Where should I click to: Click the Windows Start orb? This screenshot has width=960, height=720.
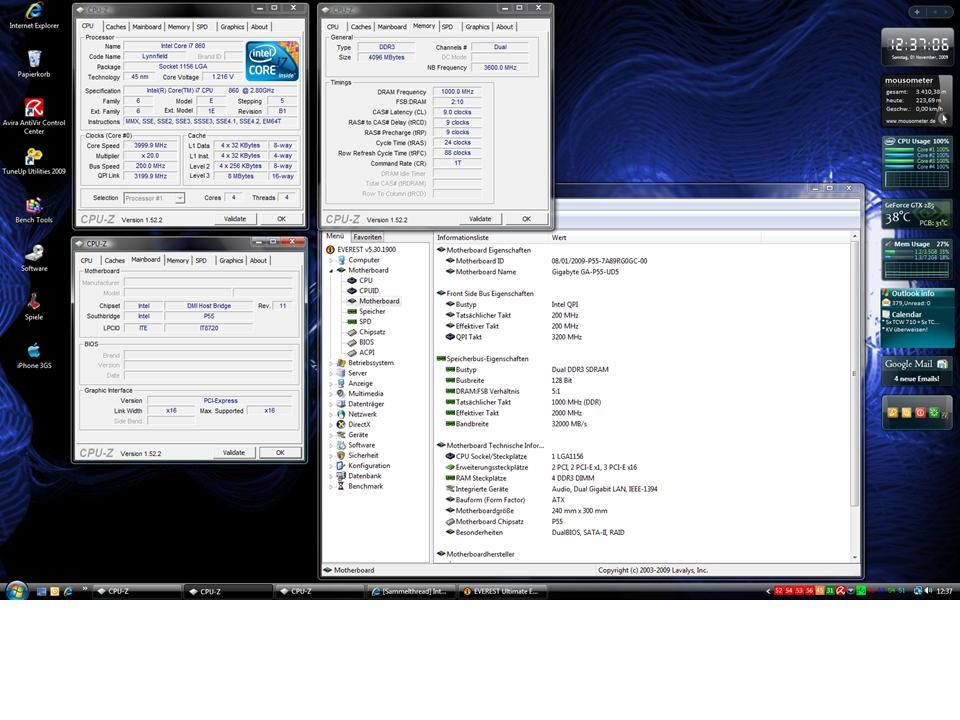click(x=17, y=591)
